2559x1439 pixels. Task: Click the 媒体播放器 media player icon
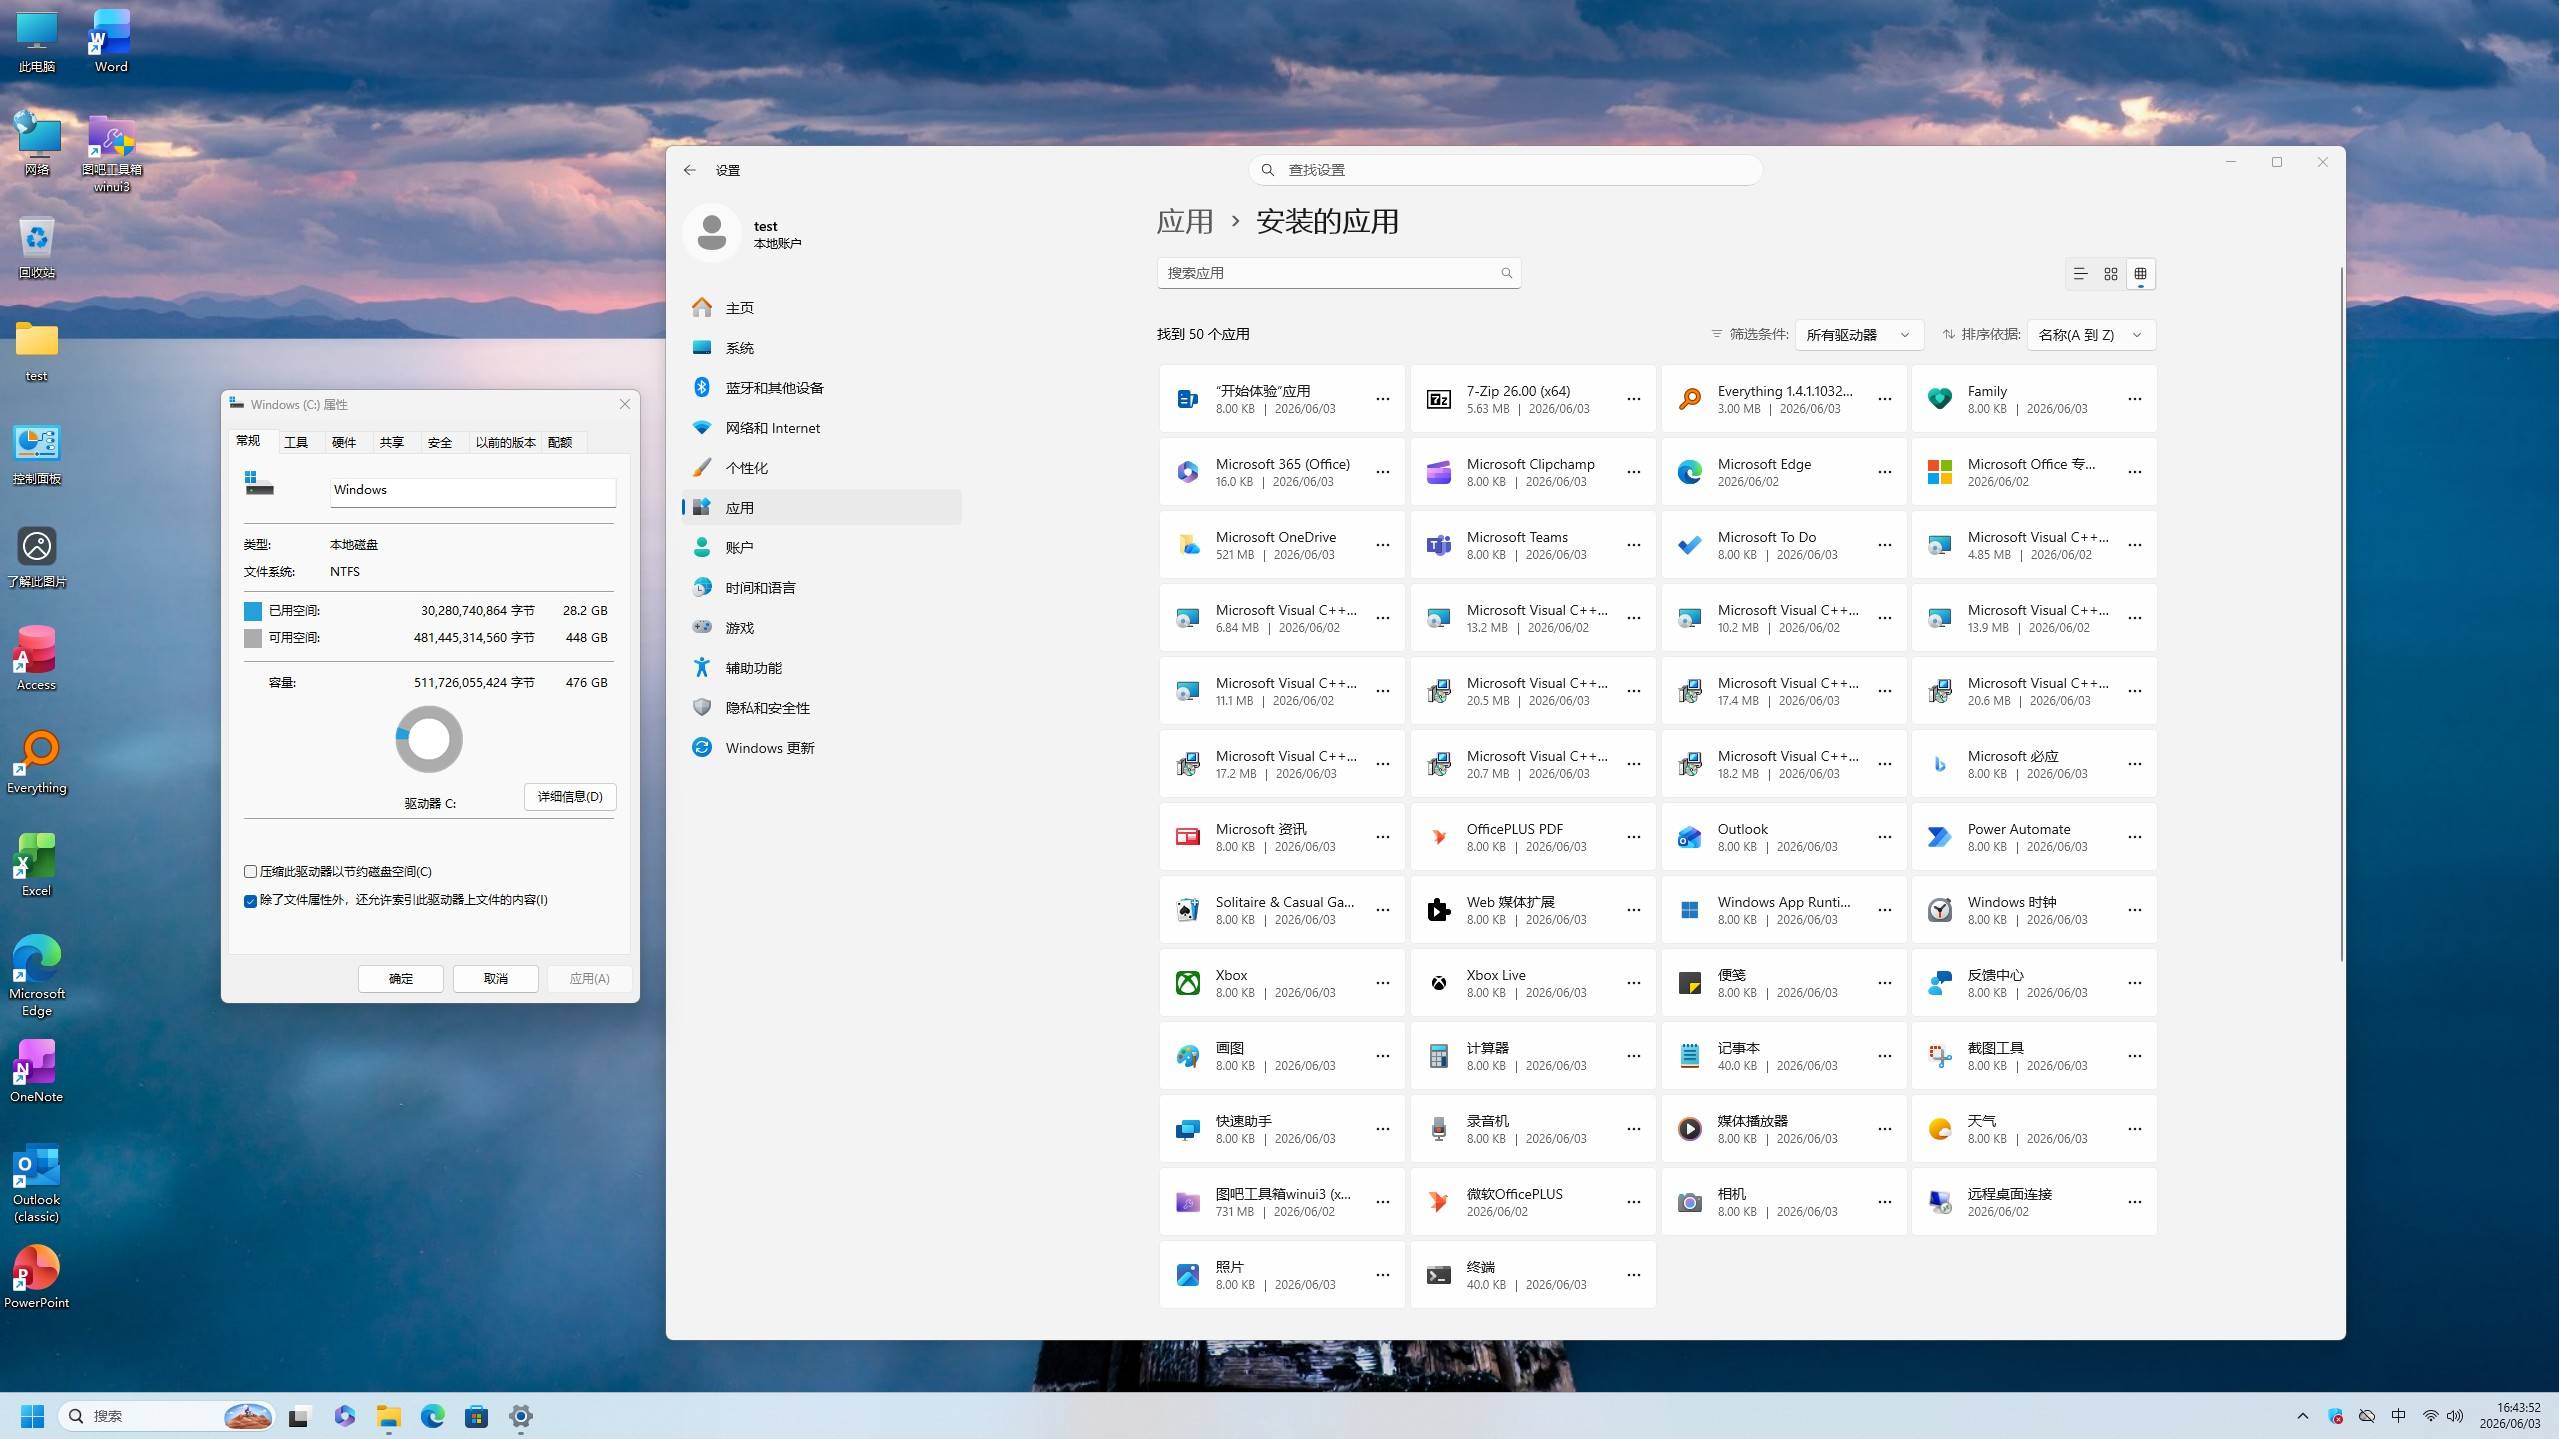coord(1689,1129)
